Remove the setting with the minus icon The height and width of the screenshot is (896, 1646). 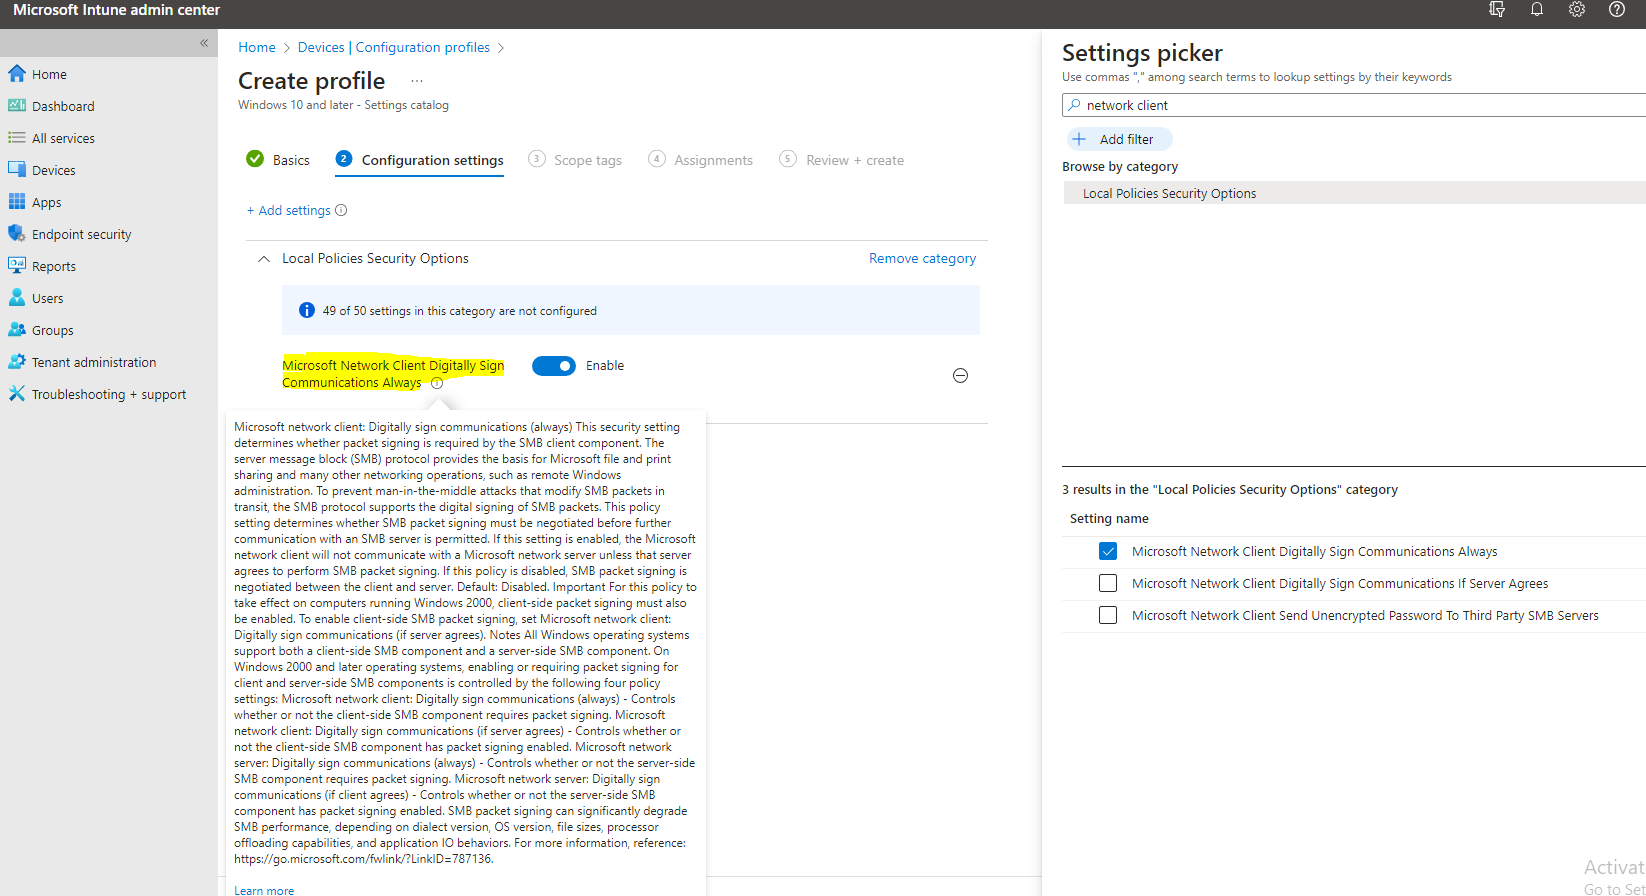(960, 376)
